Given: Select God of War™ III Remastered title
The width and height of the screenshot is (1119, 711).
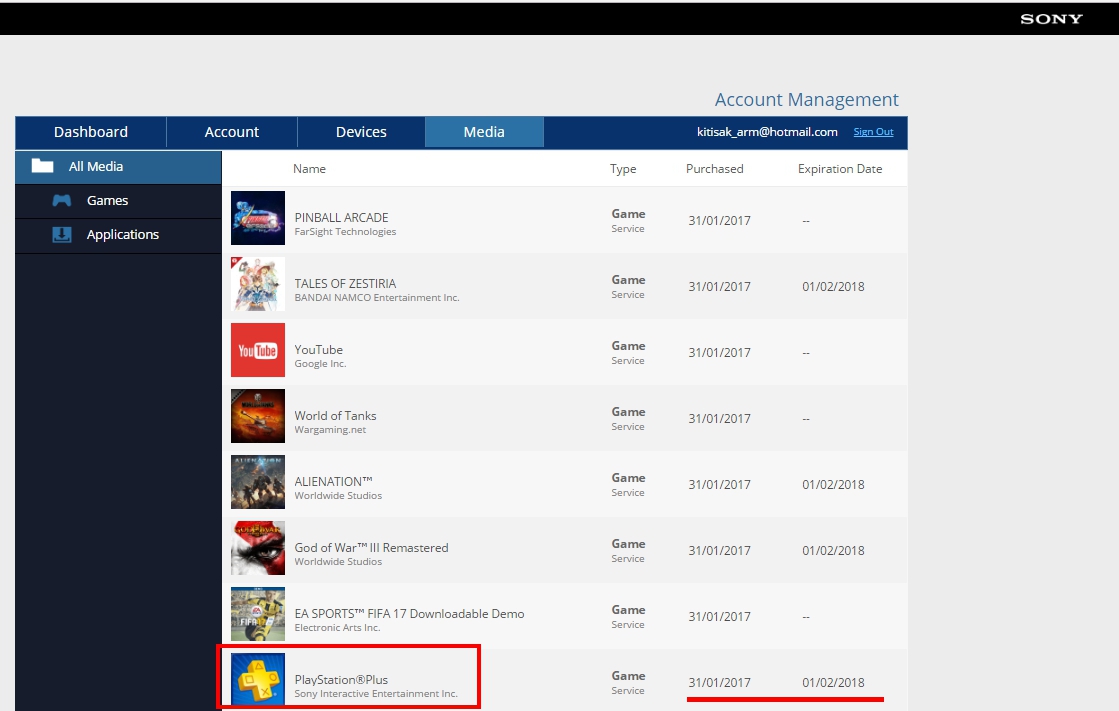Looking at the screenshot, I should tap(371, 548).
